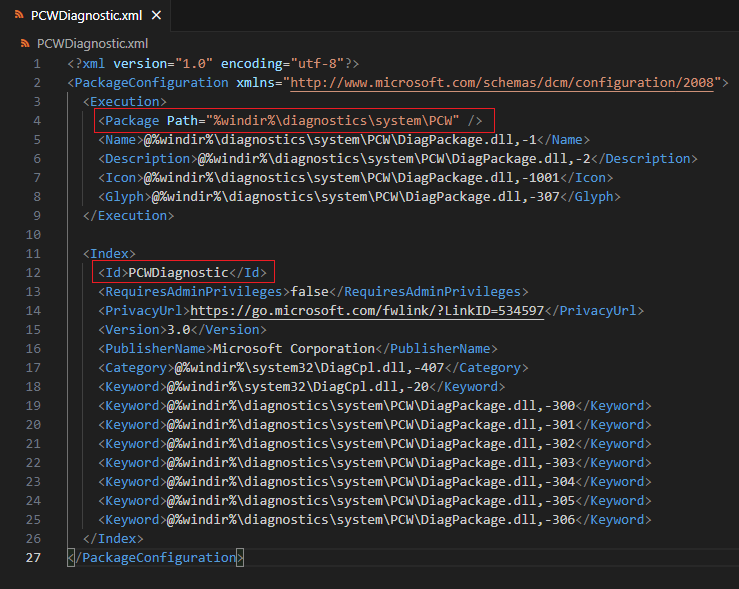Click the Version 3.0 value
The height and width of the screenshot is (589, 739).
(x=177, y=329)
